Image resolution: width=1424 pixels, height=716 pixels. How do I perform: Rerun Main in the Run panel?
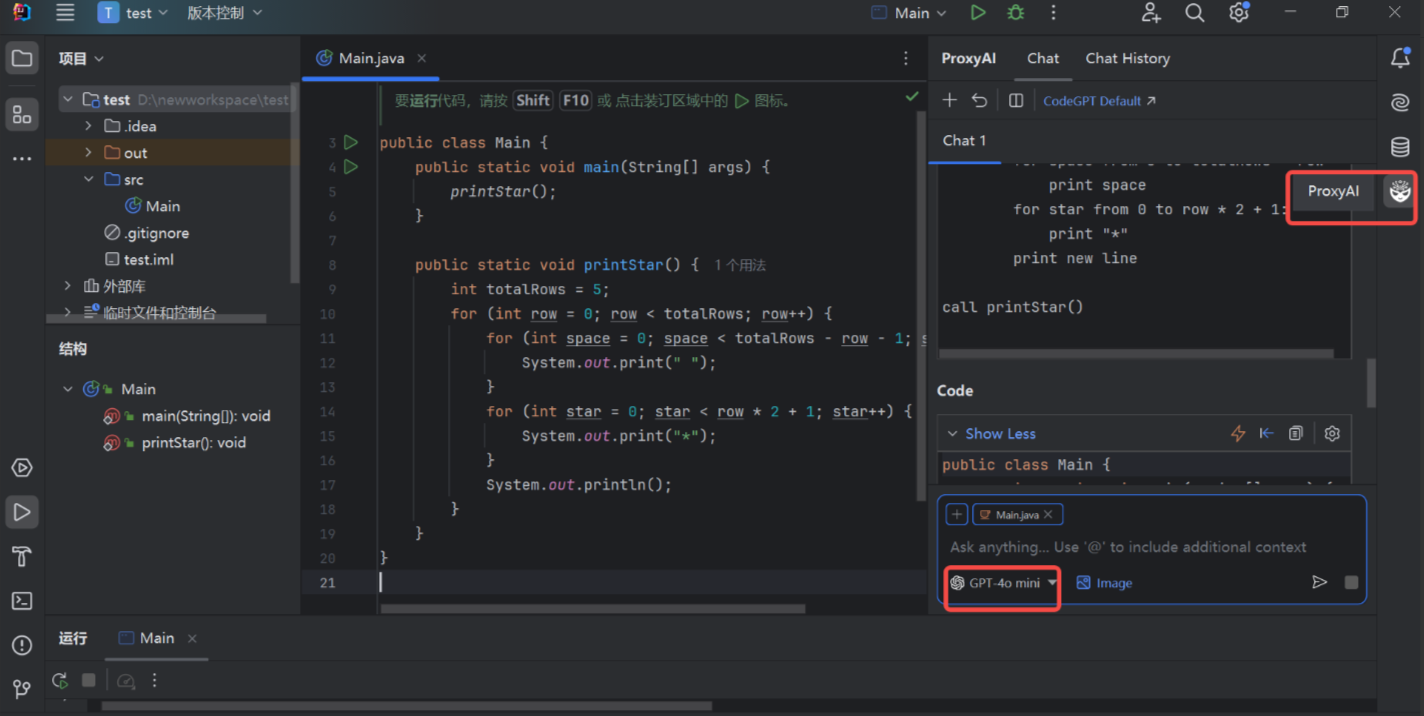[x=60, y=680]
